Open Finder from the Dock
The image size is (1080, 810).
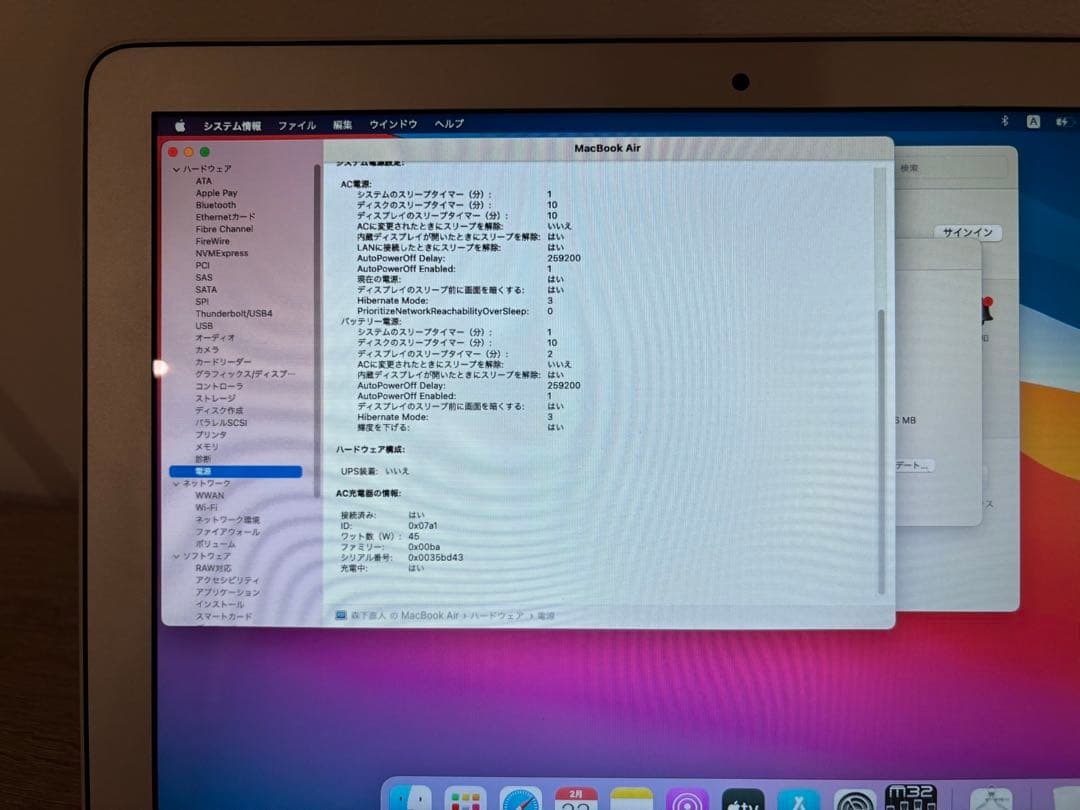click(408, 797)
